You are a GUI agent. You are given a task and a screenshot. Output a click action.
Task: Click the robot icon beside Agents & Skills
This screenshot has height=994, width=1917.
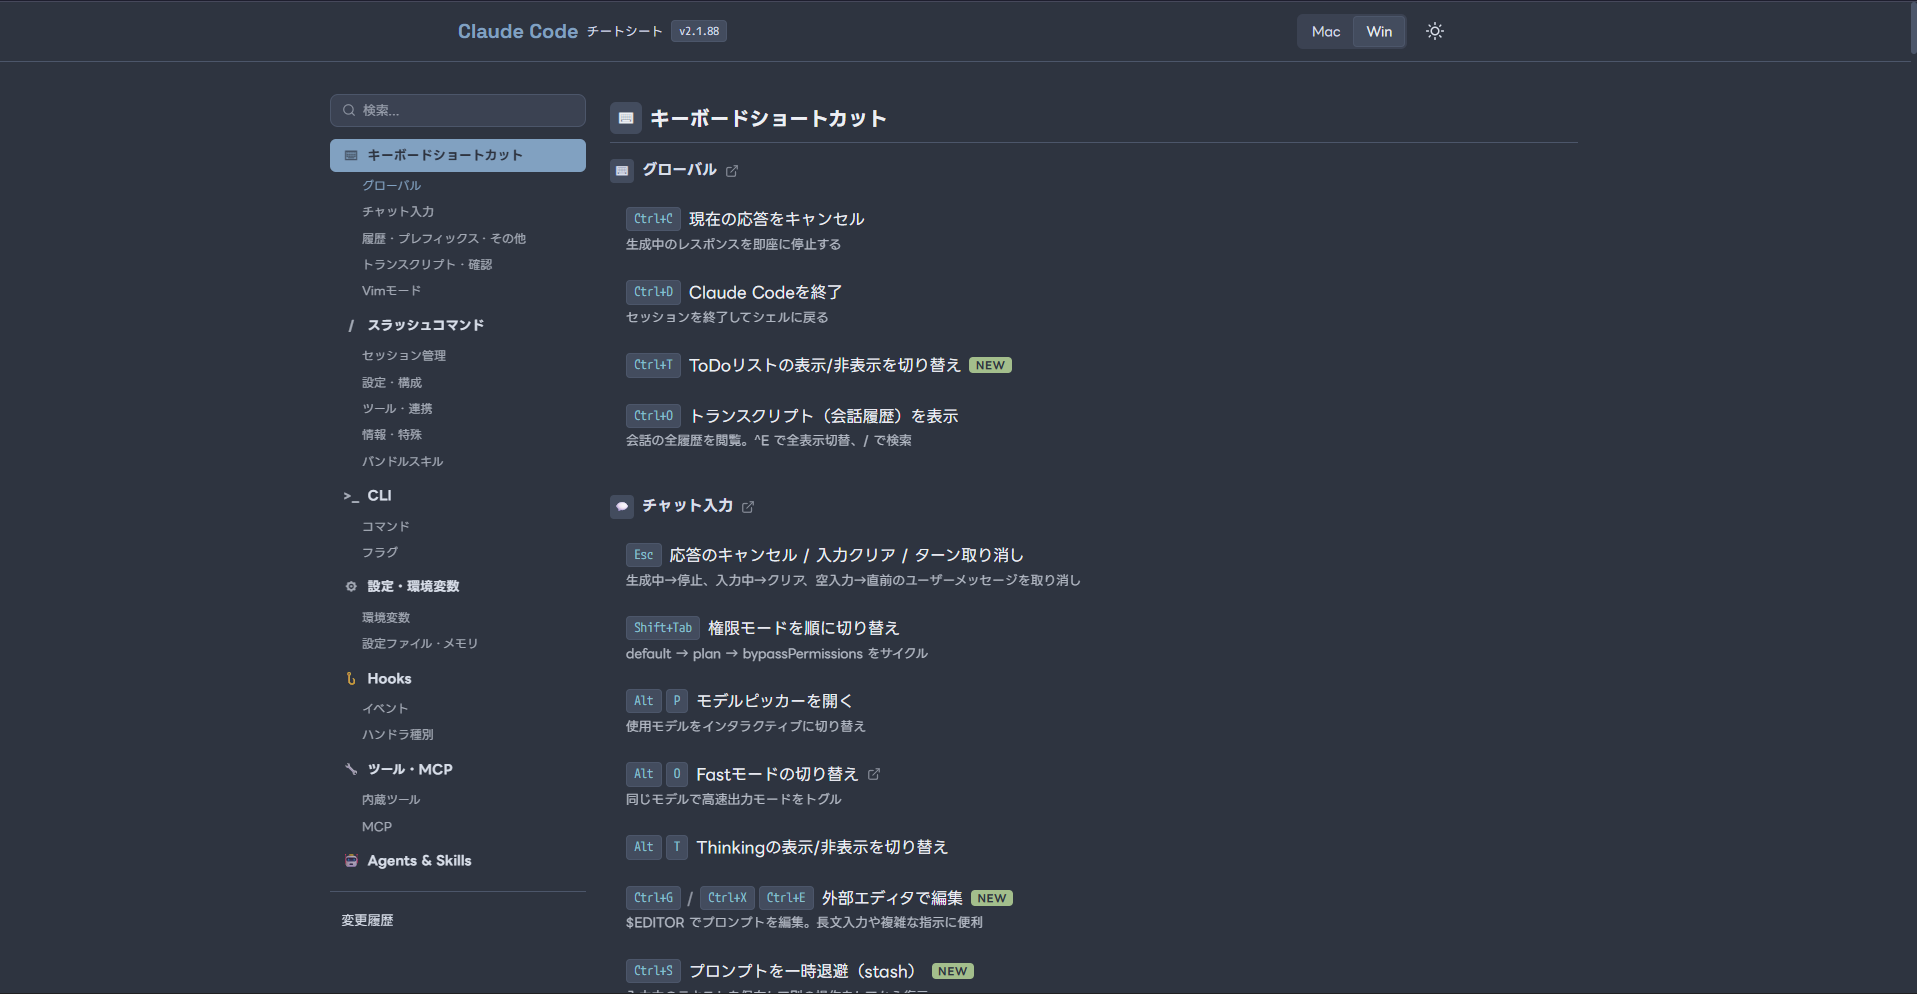click(x=350, y=860)
